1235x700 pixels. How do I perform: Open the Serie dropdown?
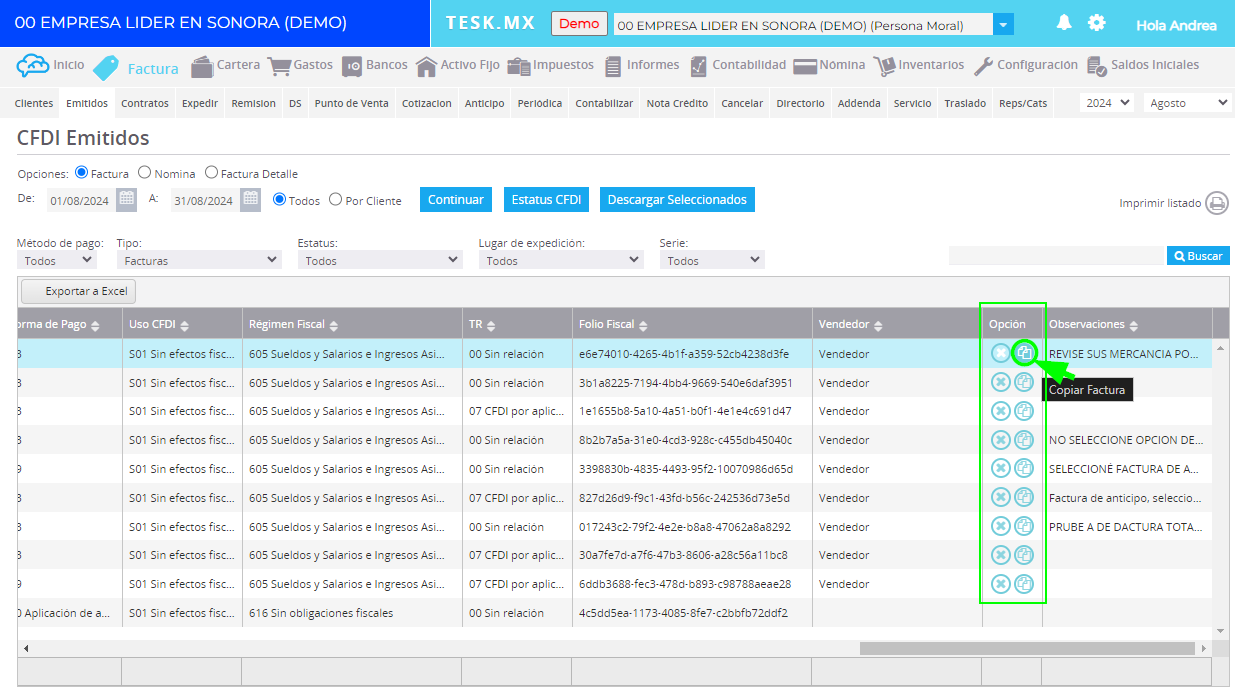point(712,260)
